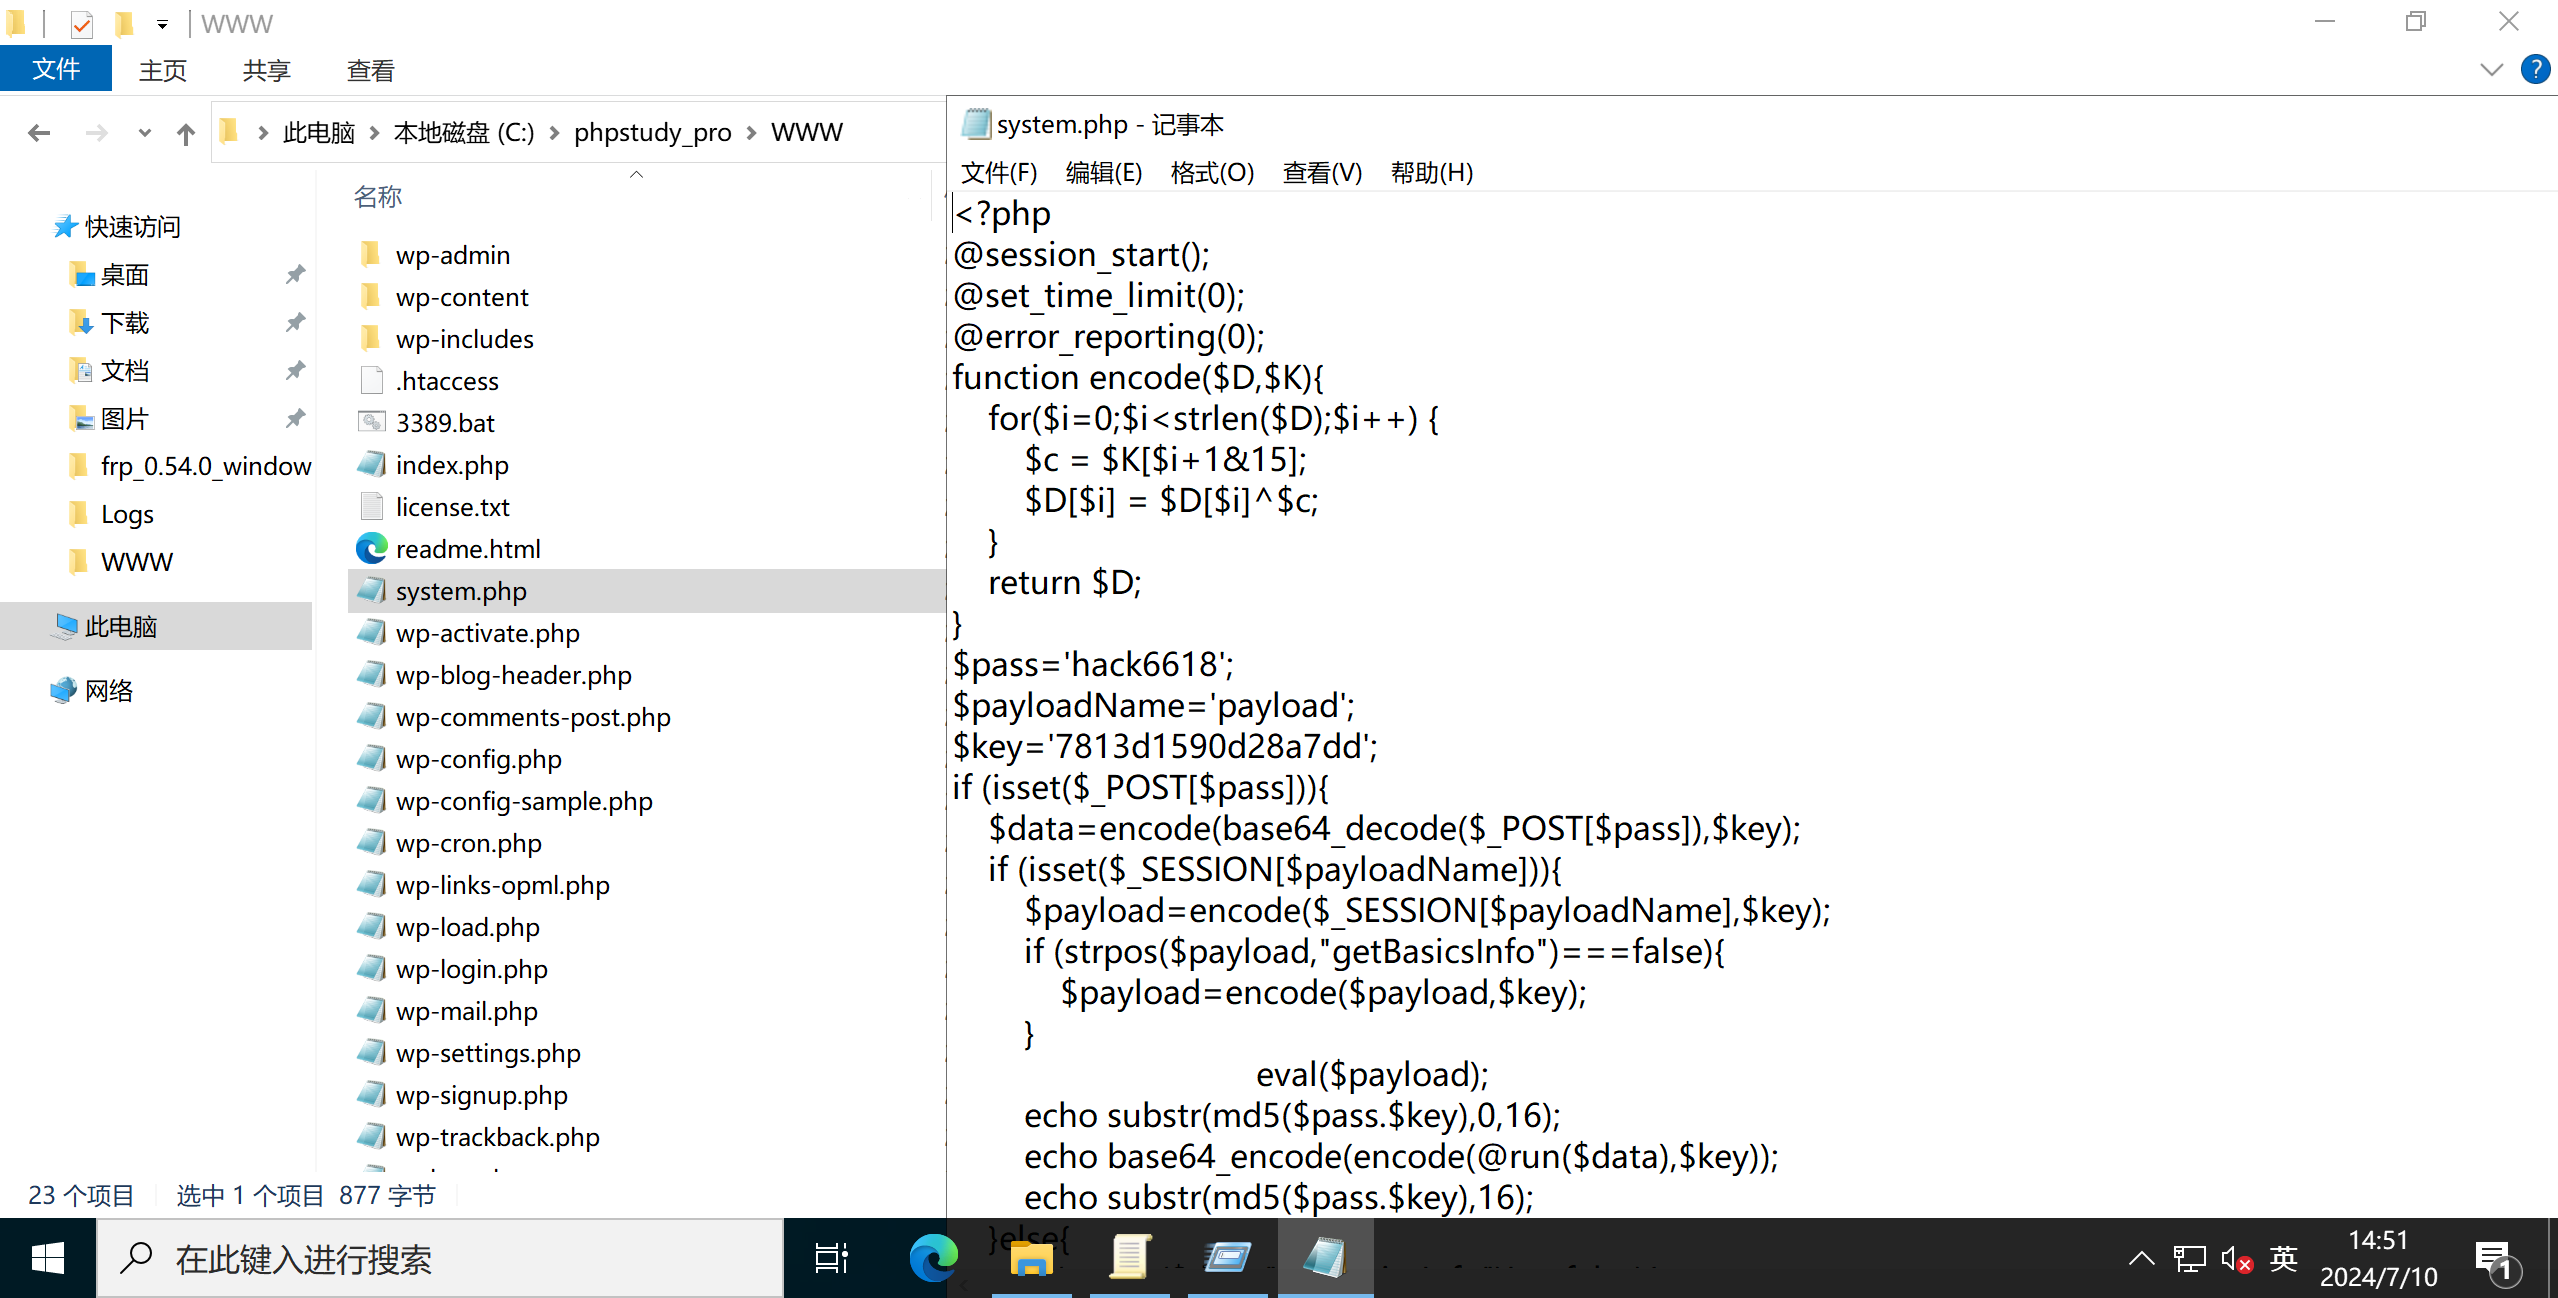
Task: Switch the 英 input language indicator
Action: (x=2284, y=1258)
